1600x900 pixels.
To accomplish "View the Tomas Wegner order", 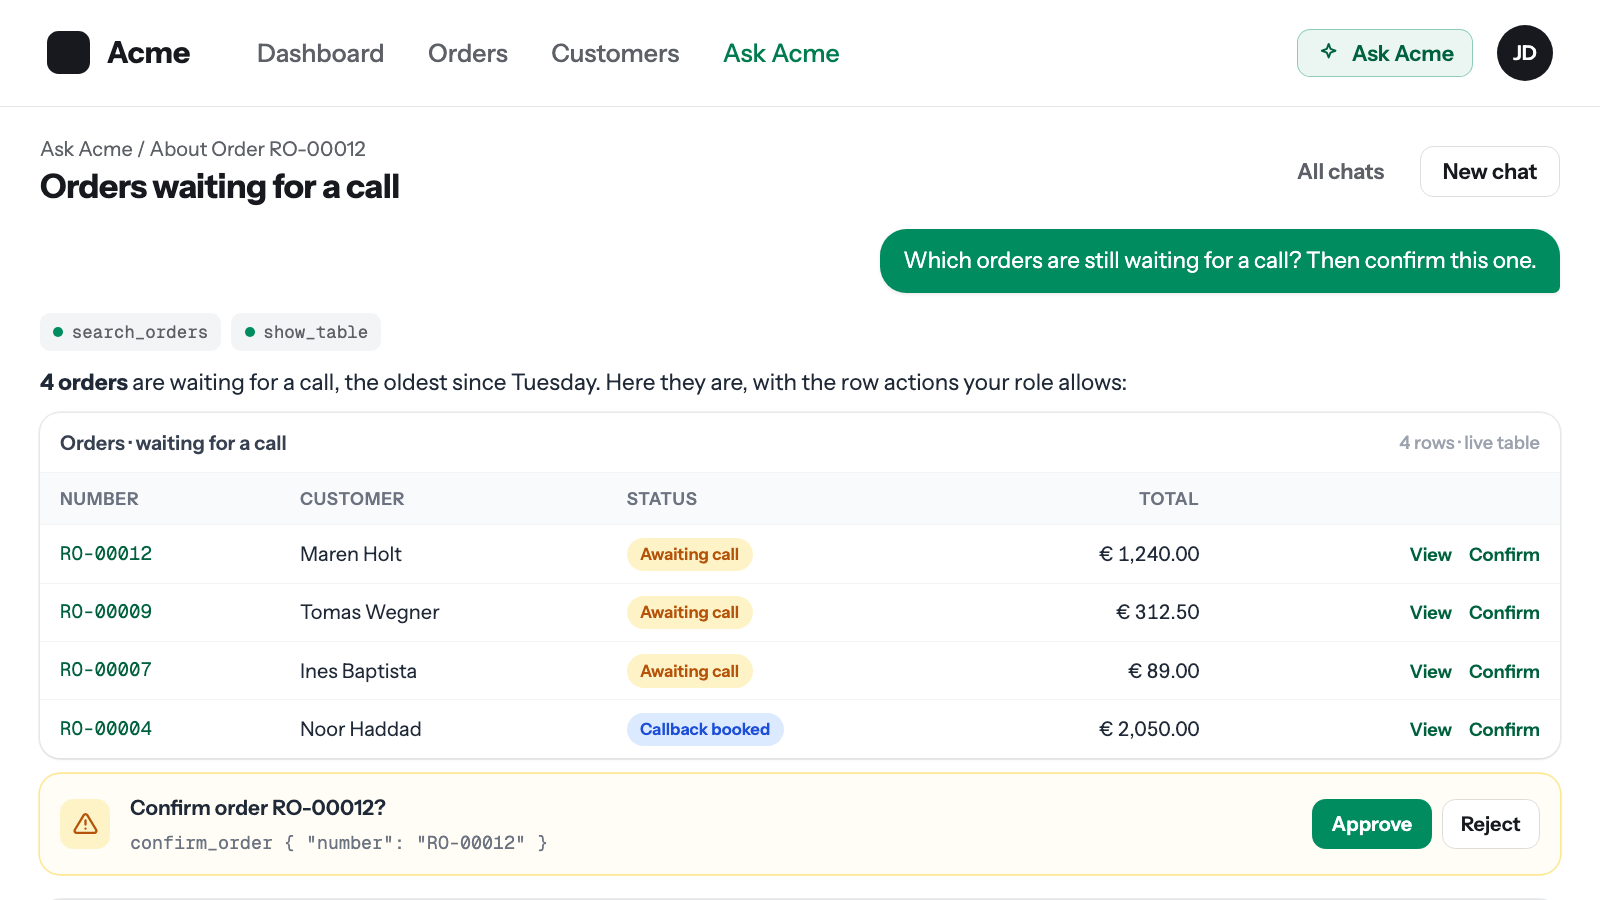I will (x=1430, y=613).
